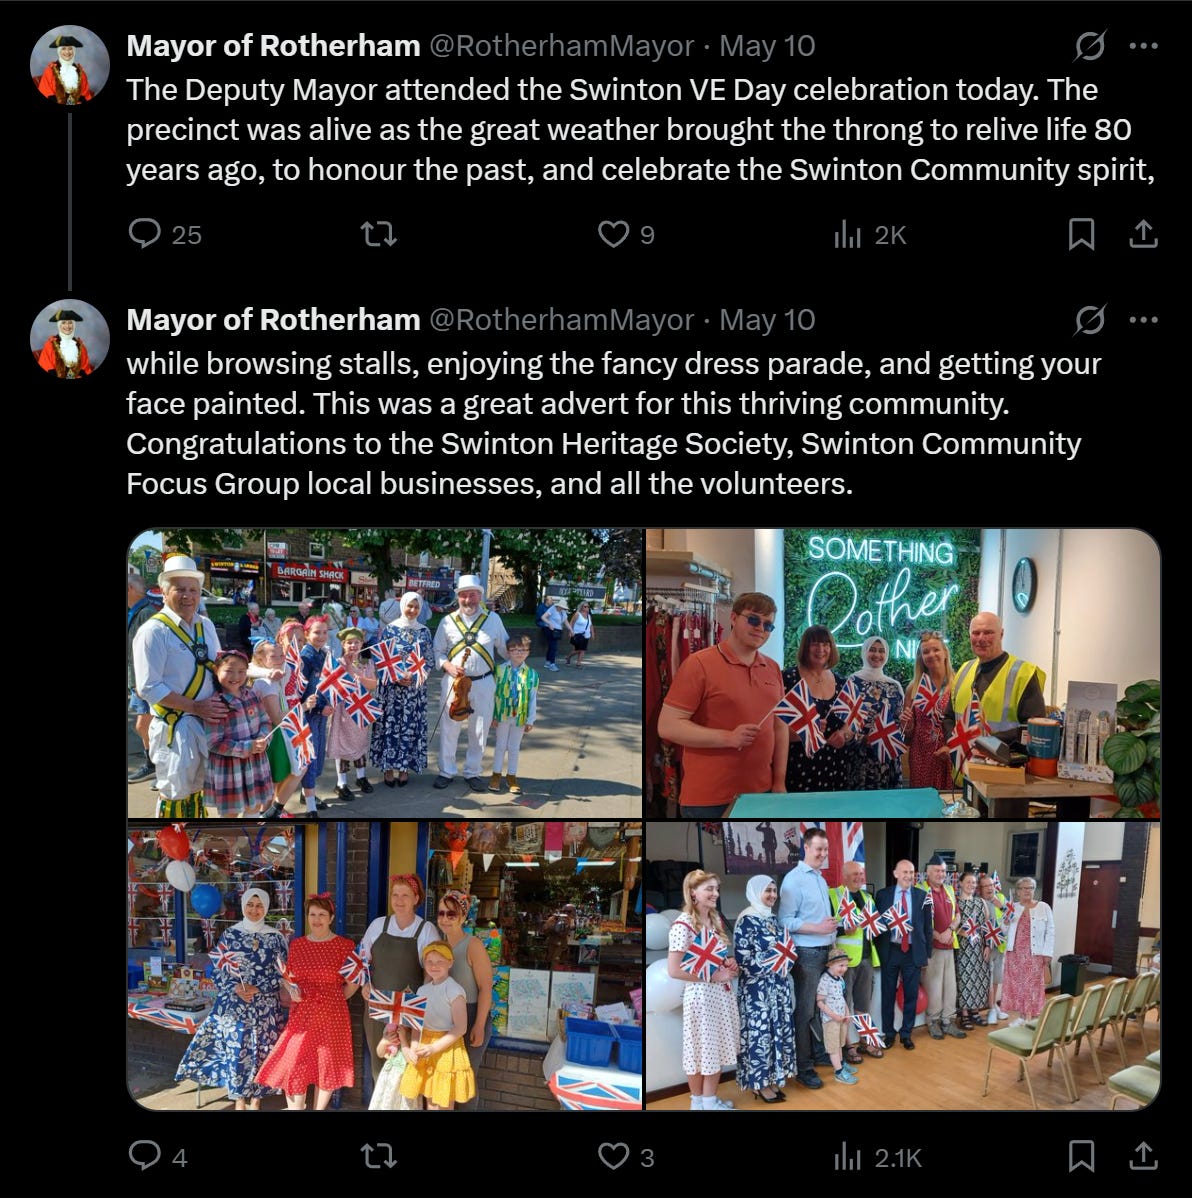Repost the first Swinton VE Day tweet
This screenshot has height=1198, width=1192.
pyautogui.click(x=378, y=234)
